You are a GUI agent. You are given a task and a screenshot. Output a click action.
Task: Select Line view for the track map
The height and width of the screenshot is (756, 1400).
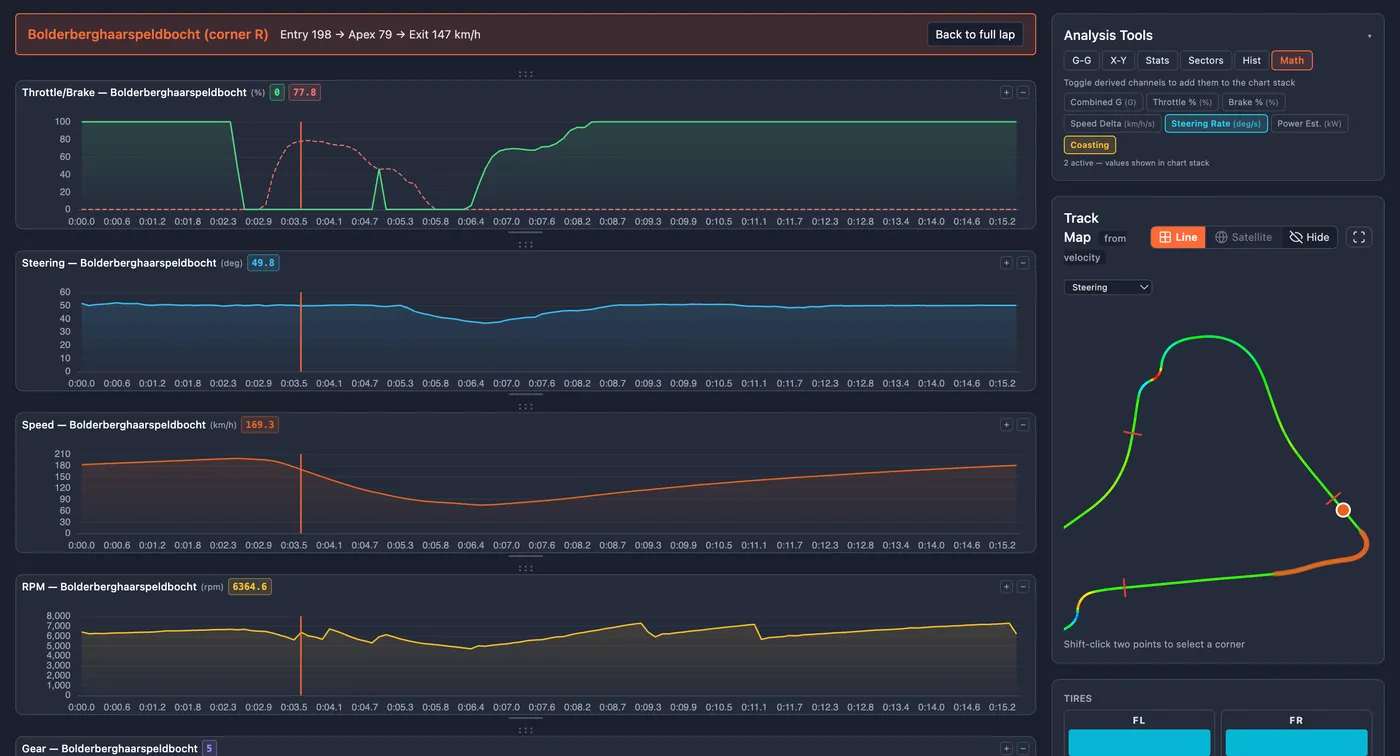coord(1178,237)
